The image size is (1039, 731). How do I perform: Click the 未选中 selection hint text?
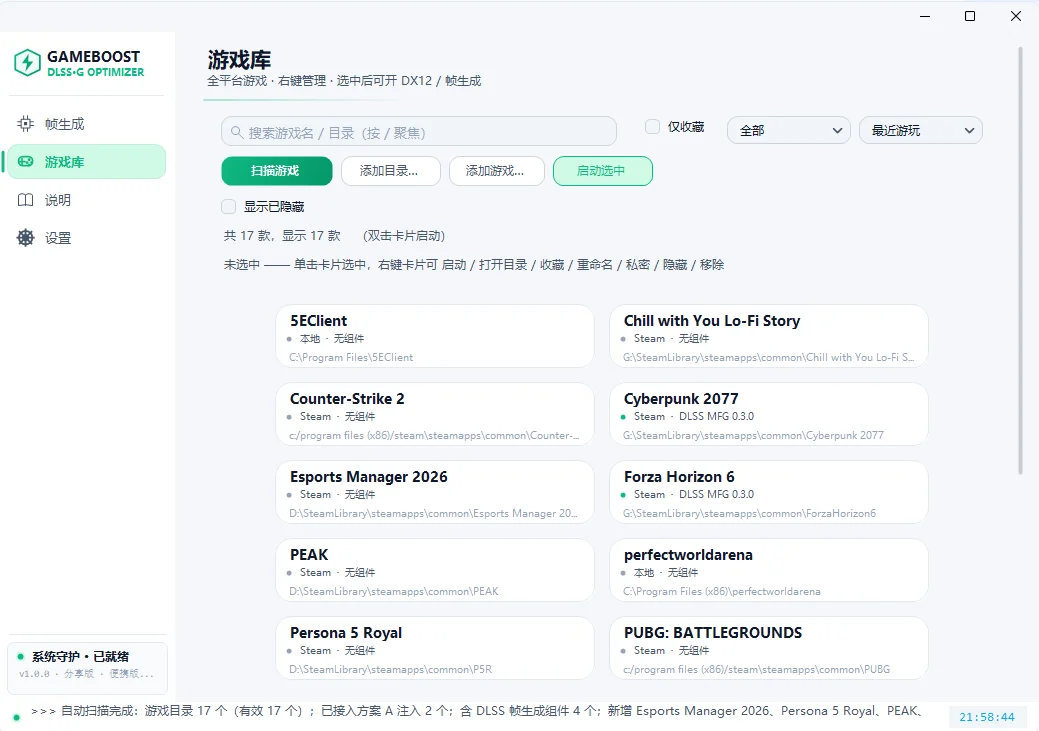coord(474,265)
